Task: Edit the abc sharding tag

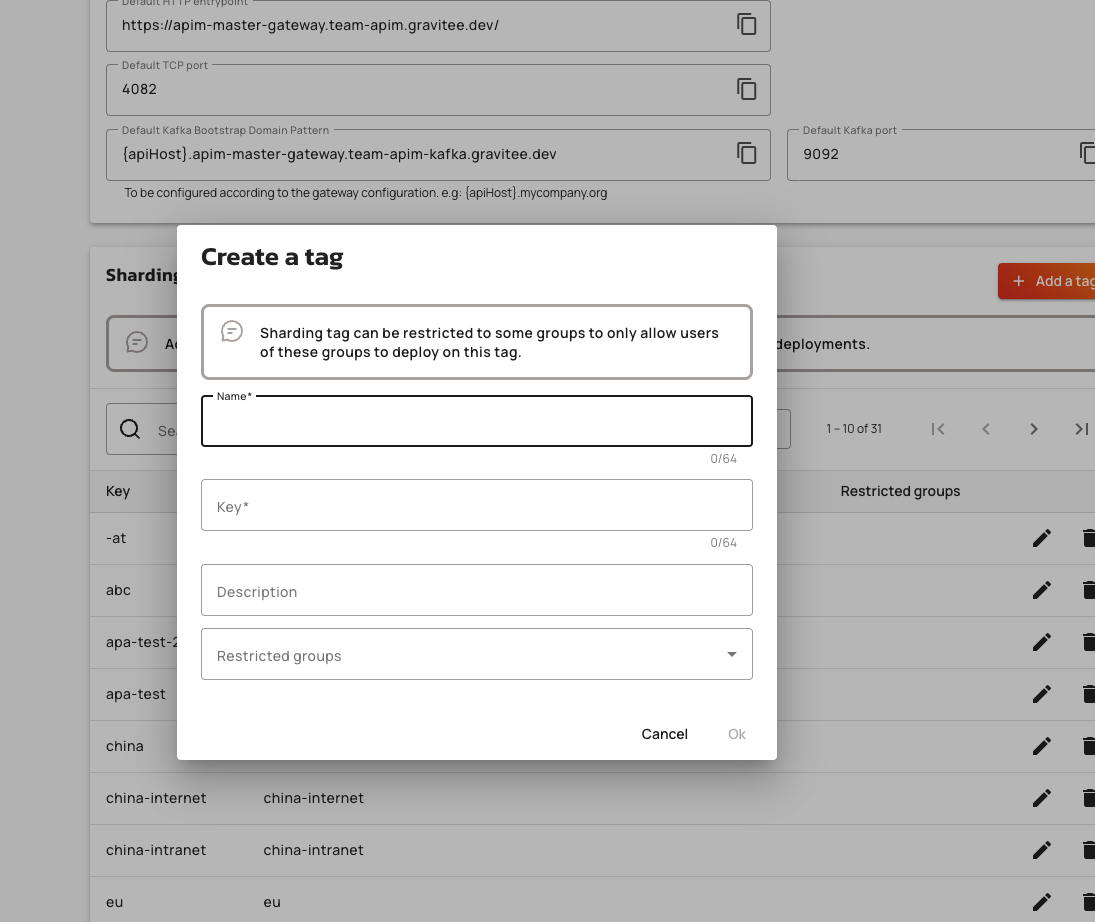Action: click(1041, 590)
